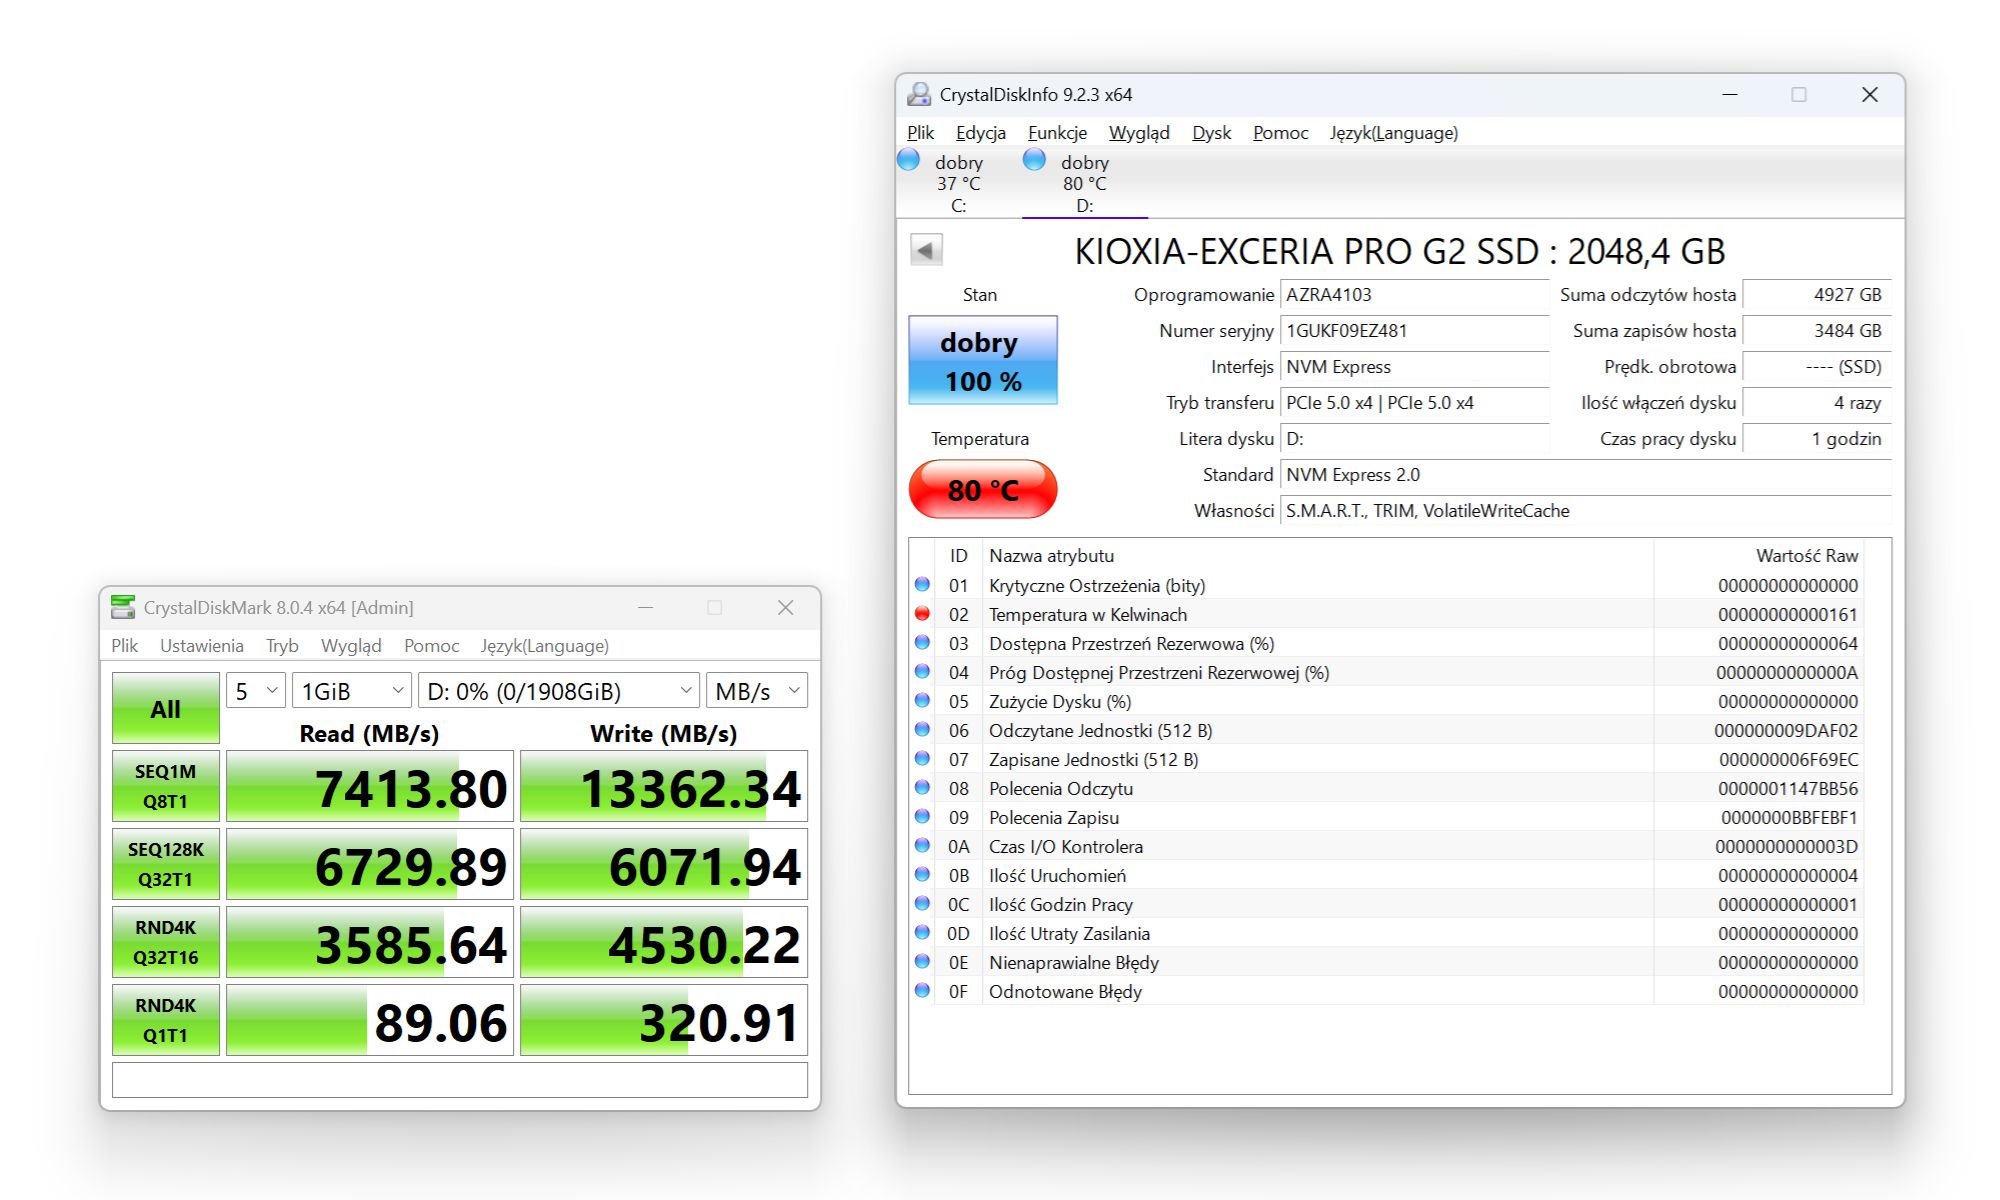Open the Plik menu in CrystalDiskInfo
Image resolution: width=2000 pixels, height=1200 pixels.
tap(920, 133)
